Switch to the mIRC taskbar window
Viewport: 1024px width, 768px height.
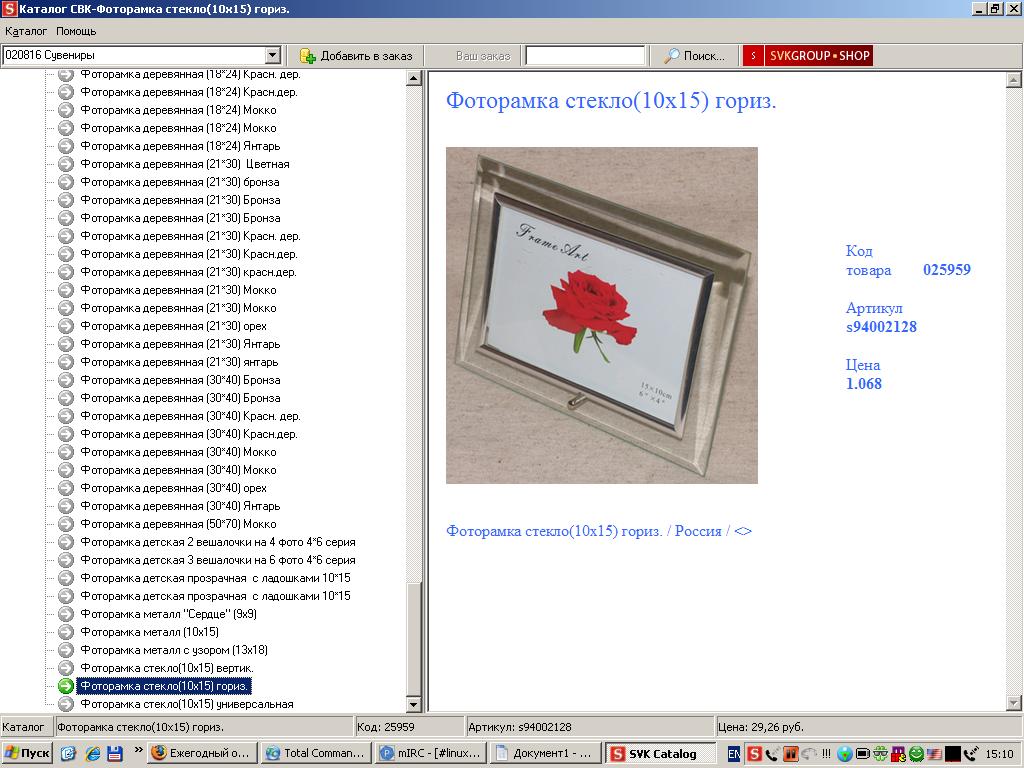coord(432,753)
